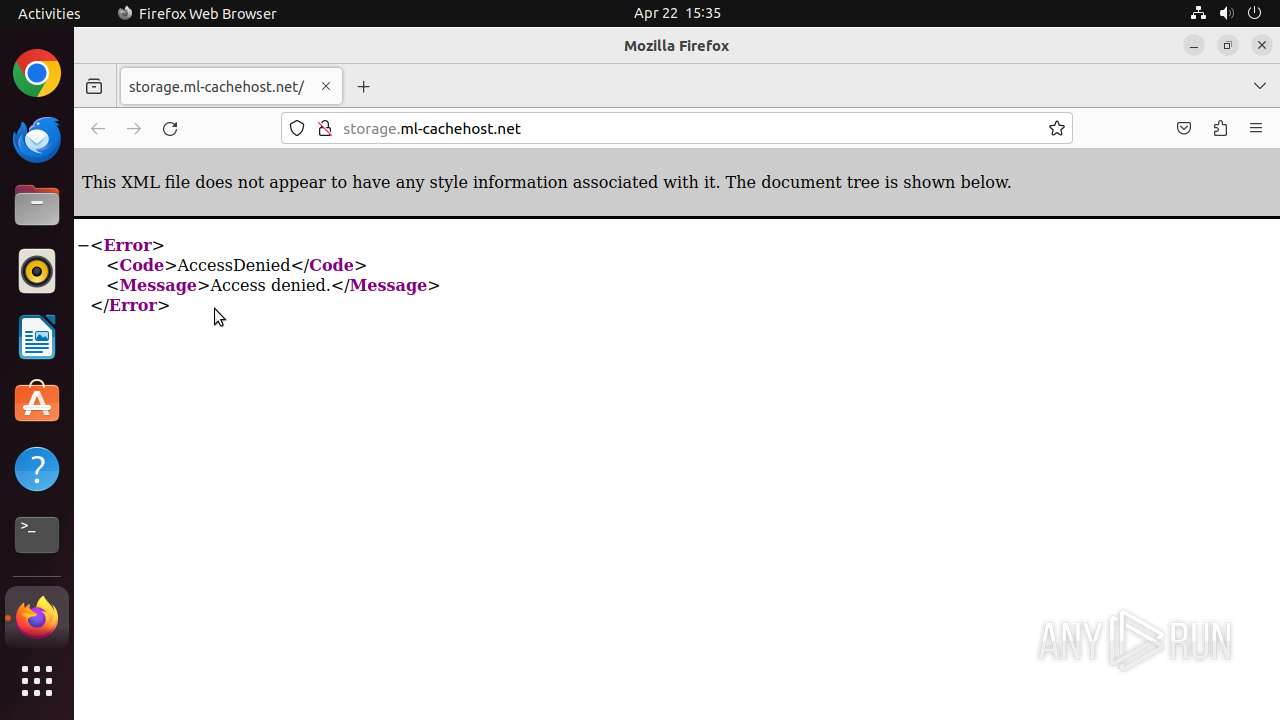The image size is (1280, 720).
Task: Minimize the Mozilla Firefox window
Action: point(1194,45)
